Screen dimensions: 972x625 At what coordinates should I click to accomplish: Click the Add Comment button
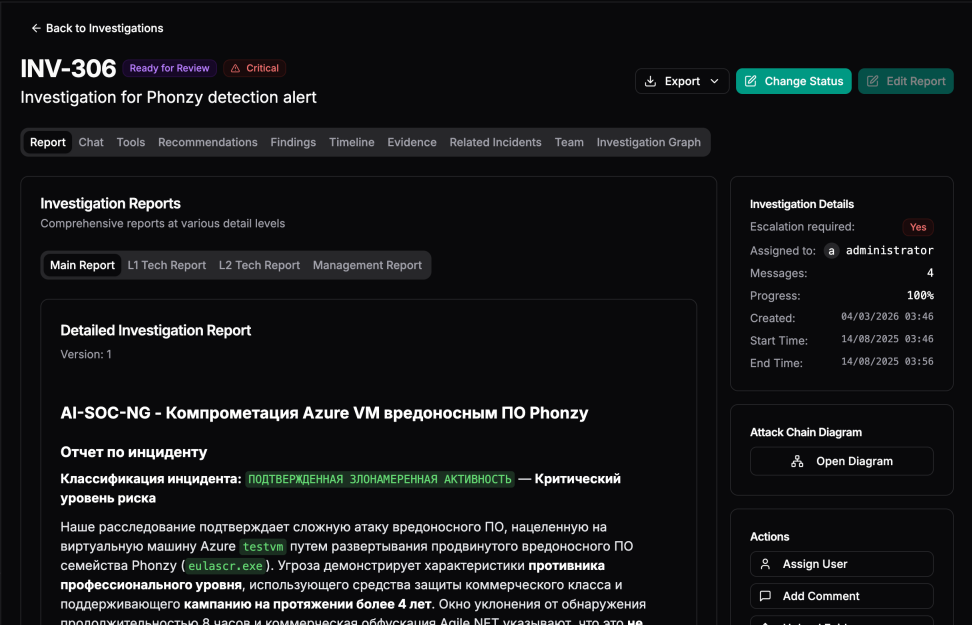(842, 596)
